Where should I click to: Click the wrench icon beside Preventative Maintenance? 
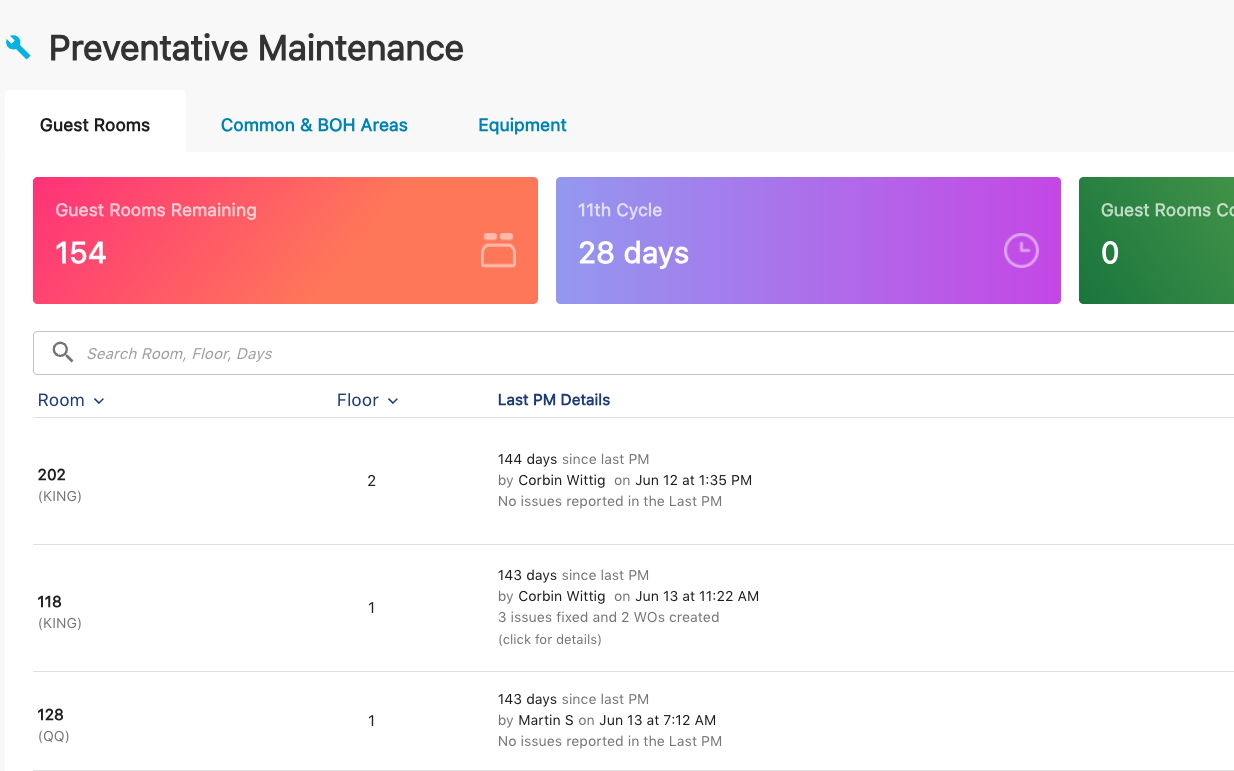click(18, 47)
